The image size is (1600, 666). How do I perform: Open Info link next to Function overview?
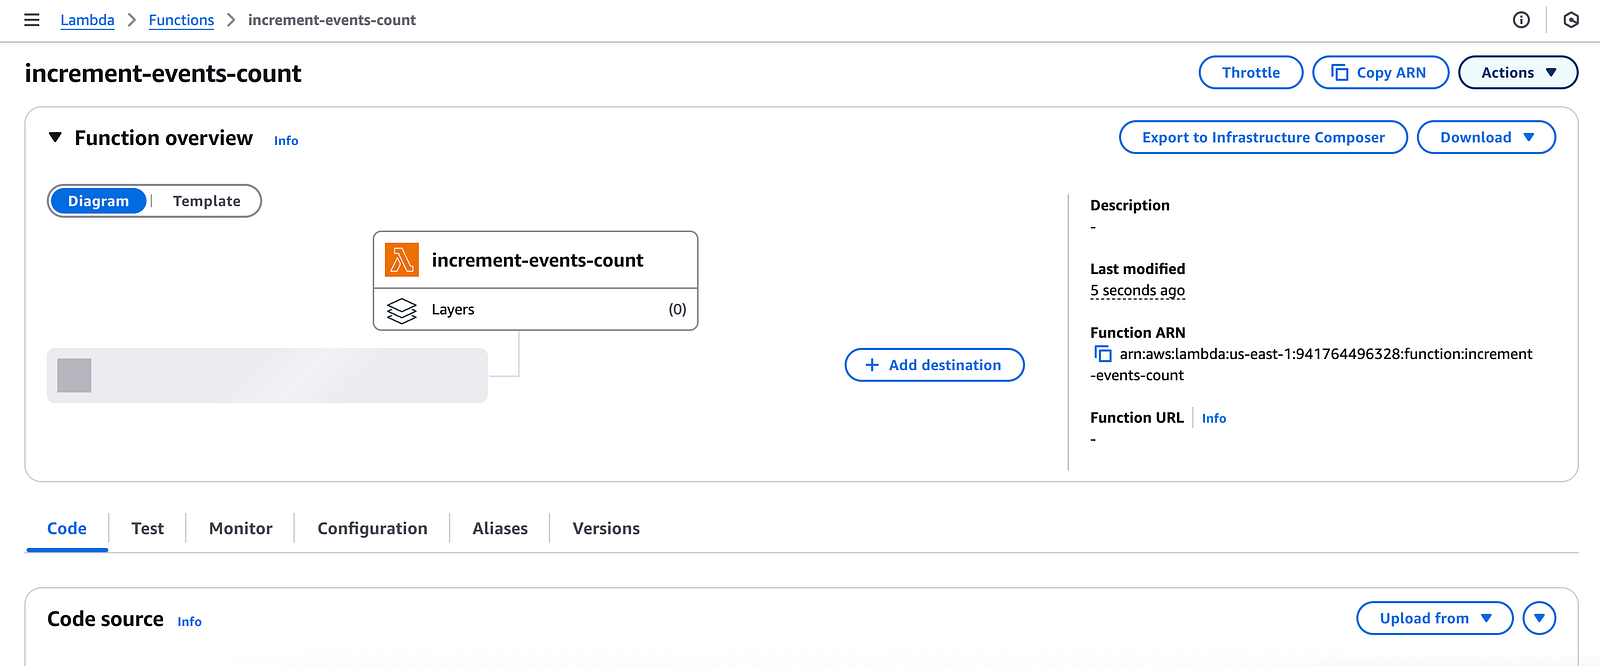coord(286,141)
